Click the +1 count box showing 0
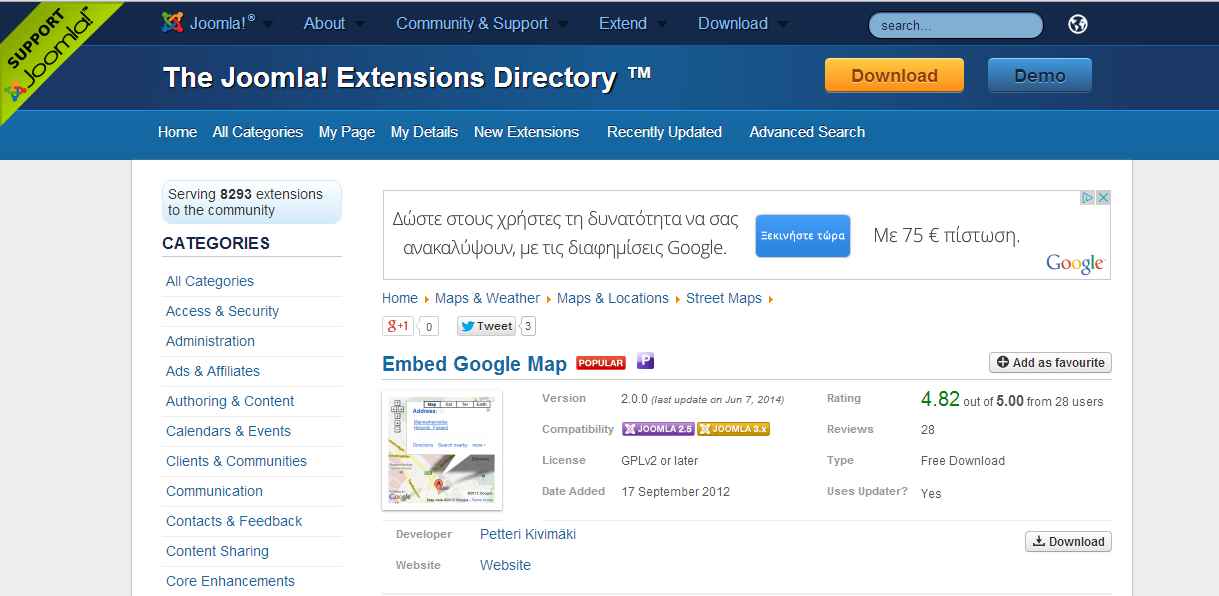 pos(429,326)
